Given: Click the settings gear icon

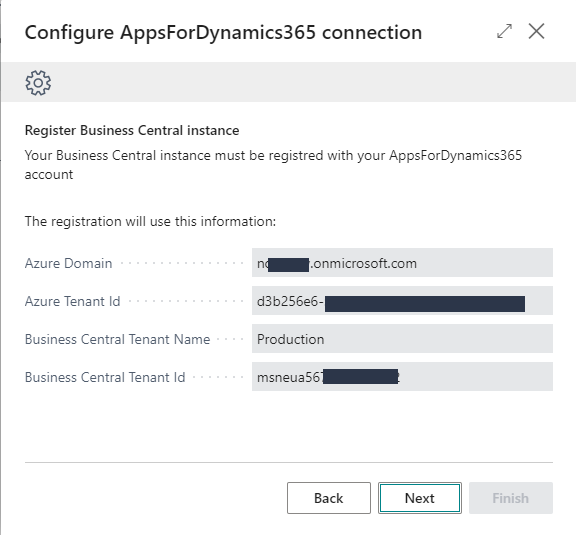Looking at the screenshot, I should (x=38, y=83).
